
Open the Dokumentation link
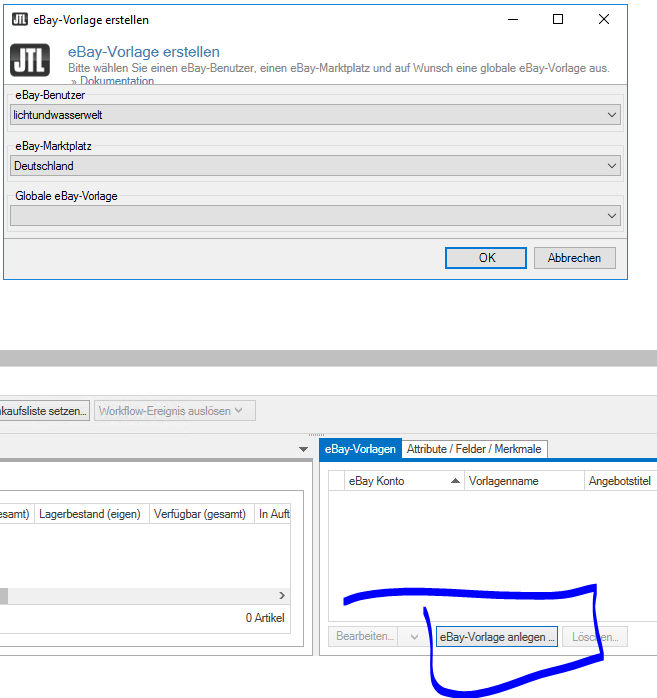[x=117, y=81]
